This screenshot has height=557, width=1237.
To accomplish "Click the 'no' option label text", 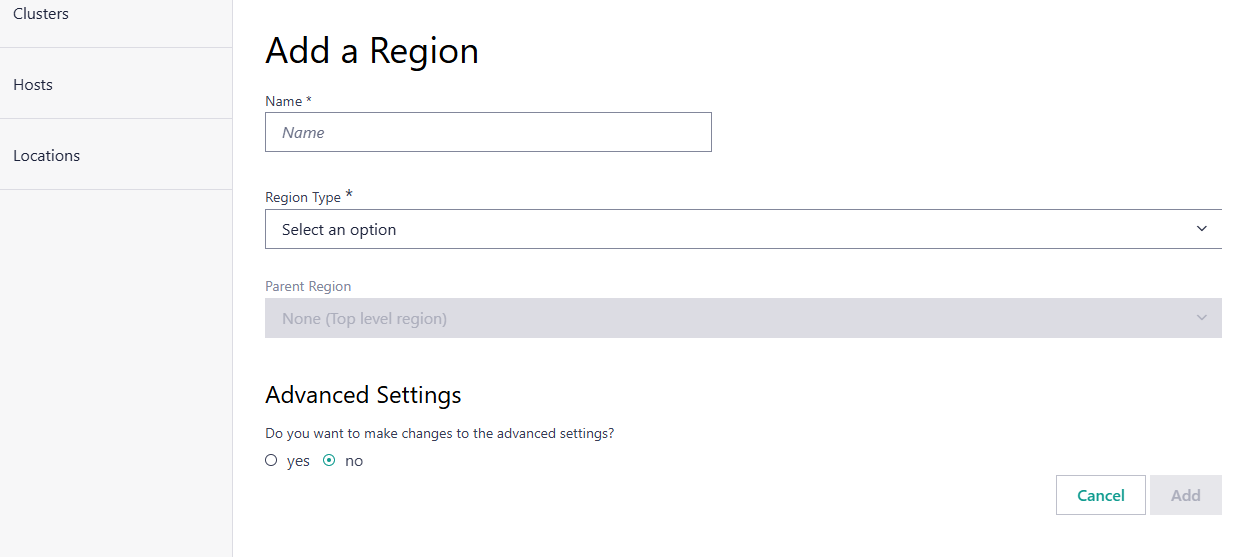I will [x=354, y=461].
